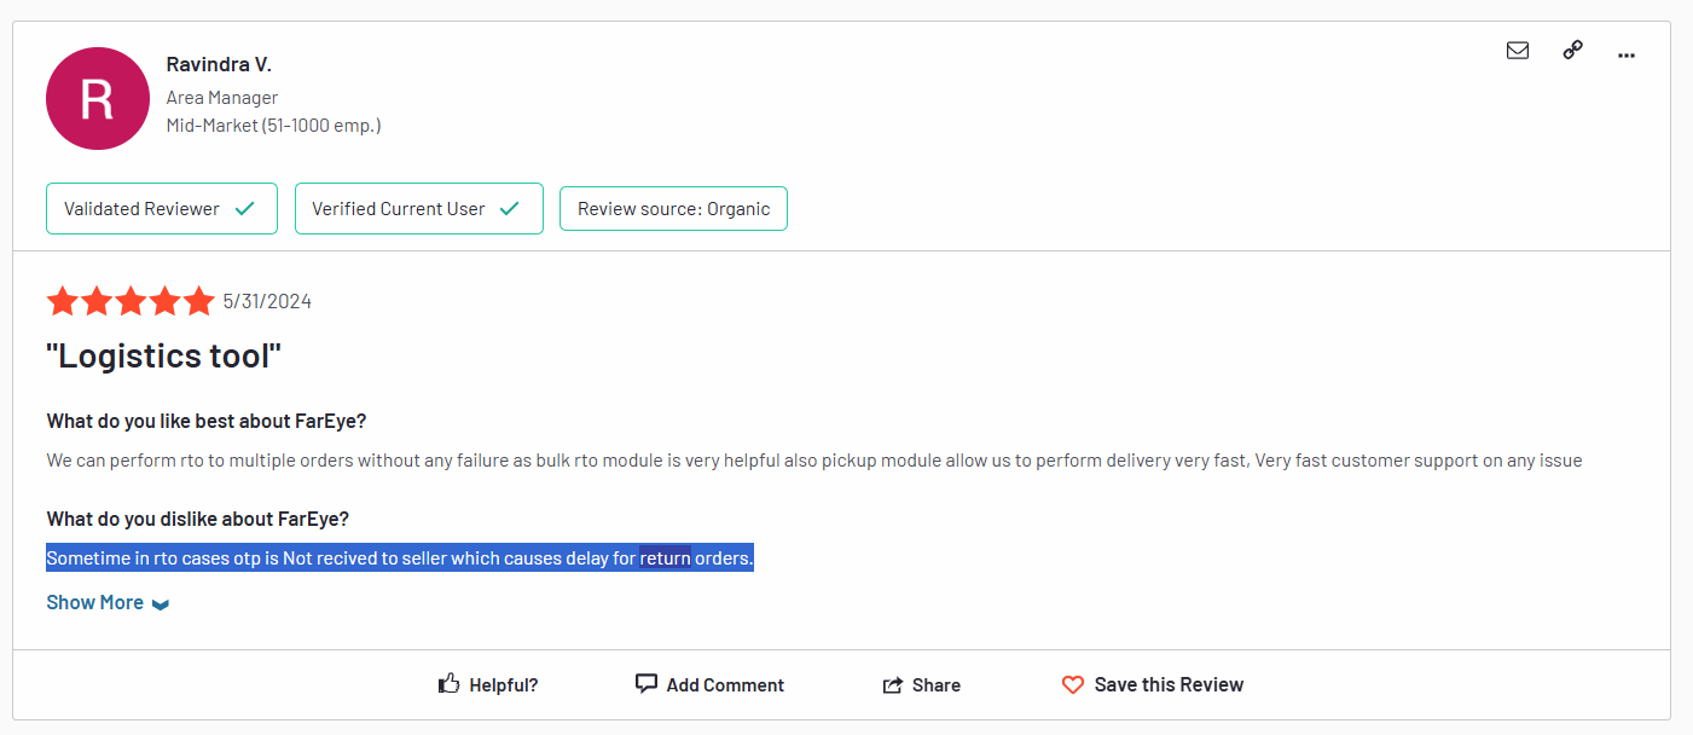Click the speech bubble comment icon
Viewport: 1693px width, 735px height.
646,683
